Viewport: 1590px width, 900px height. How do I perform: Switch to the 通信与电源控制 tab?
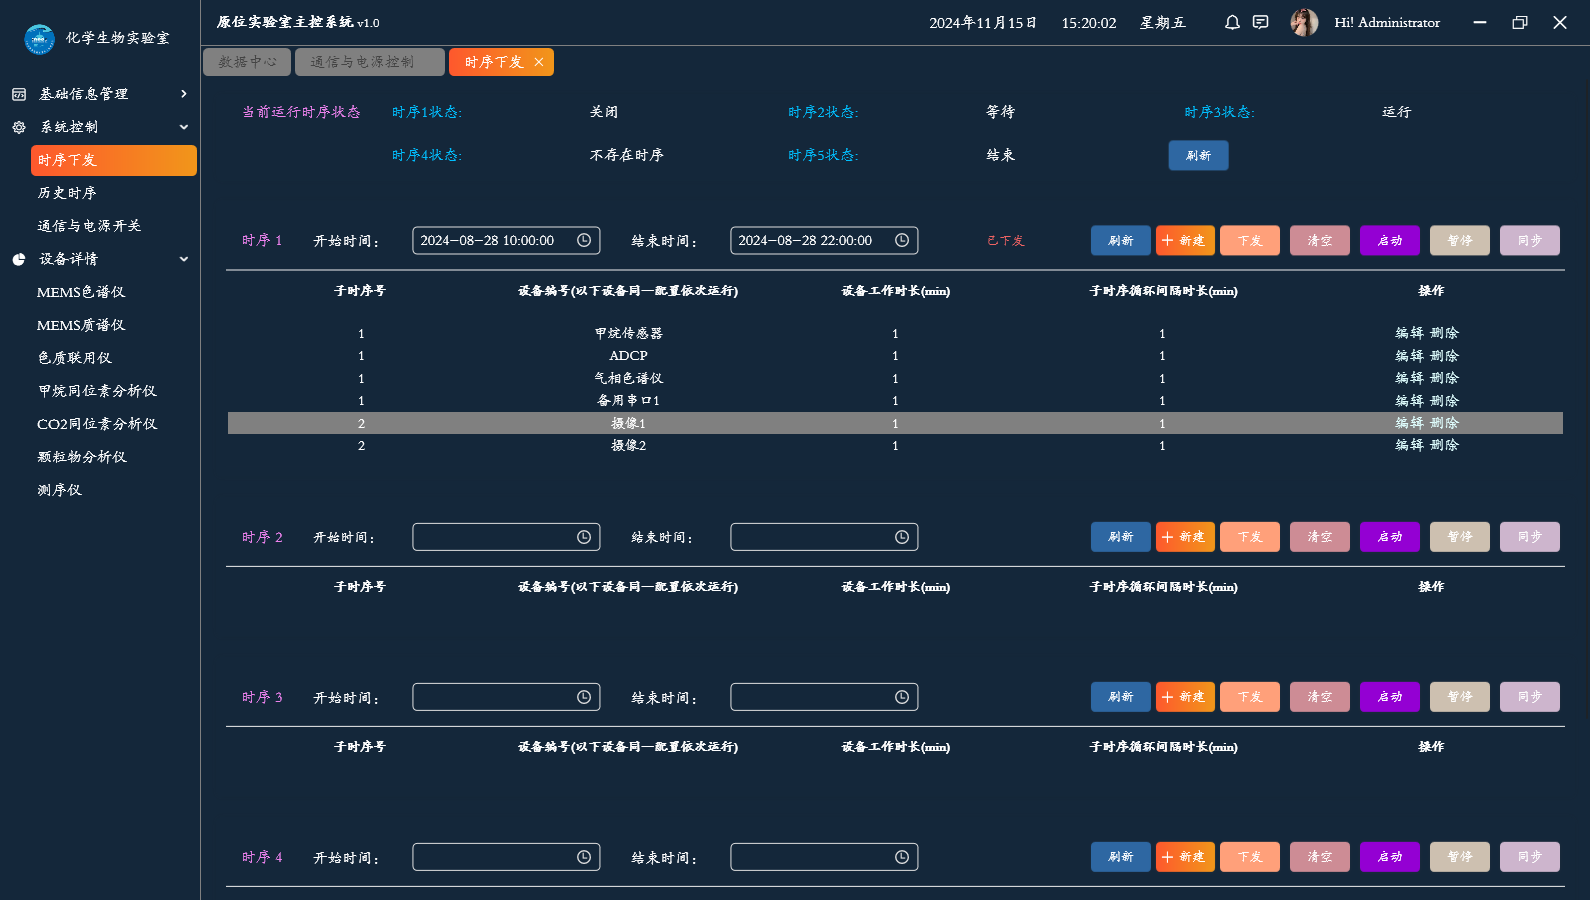tap(368, 62)
